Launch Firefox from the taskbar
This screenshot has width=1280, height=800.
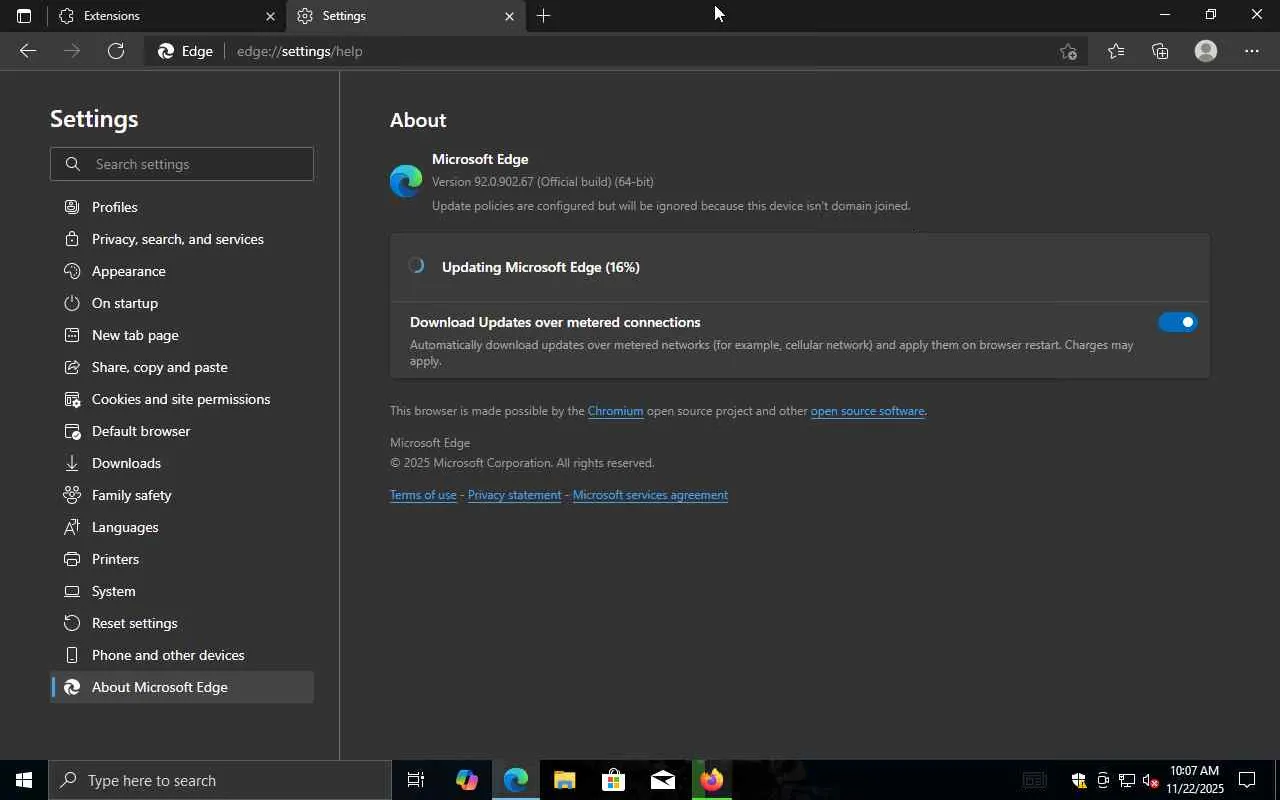coord(712,780)
